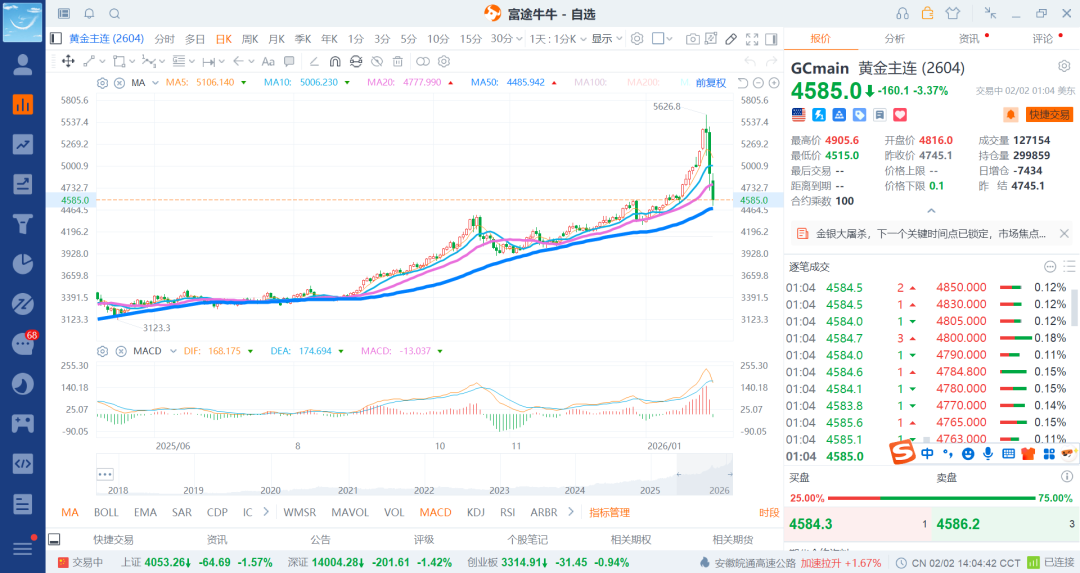Remove the MACD indicator with X icon
Screen dimensions: 1080x573
[x=121, y=351]
